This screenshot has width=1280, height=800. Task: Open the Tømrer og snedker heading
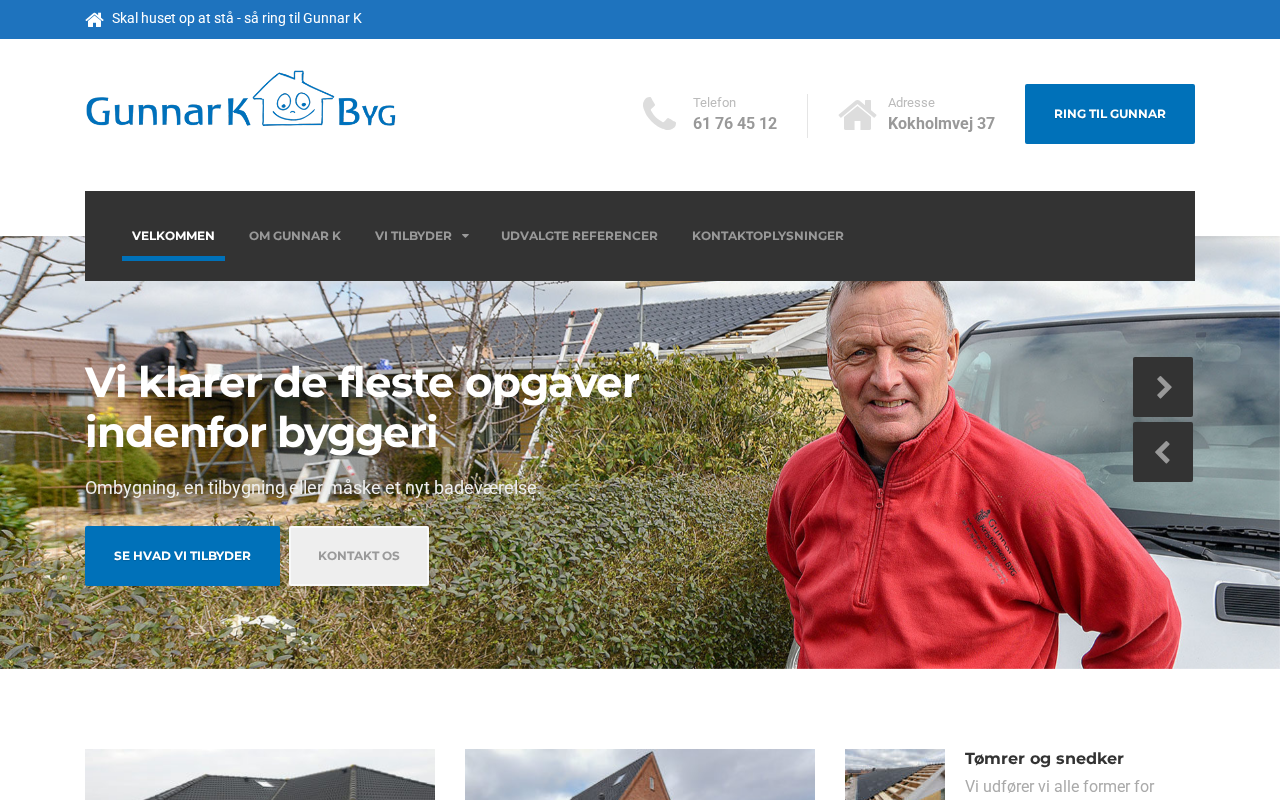click(1044, 759)
